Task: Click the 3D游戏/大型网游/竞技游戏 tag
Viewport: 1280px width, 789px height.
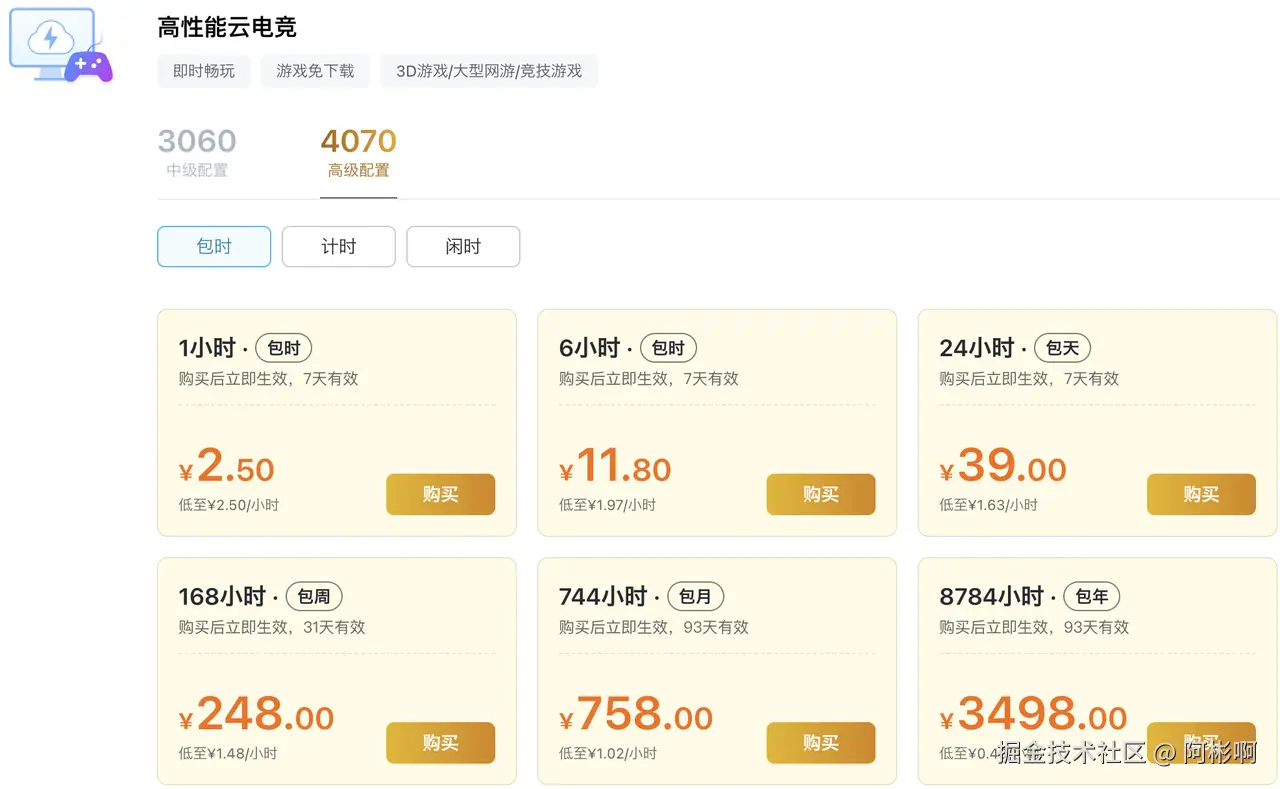Action: point(488,71)
